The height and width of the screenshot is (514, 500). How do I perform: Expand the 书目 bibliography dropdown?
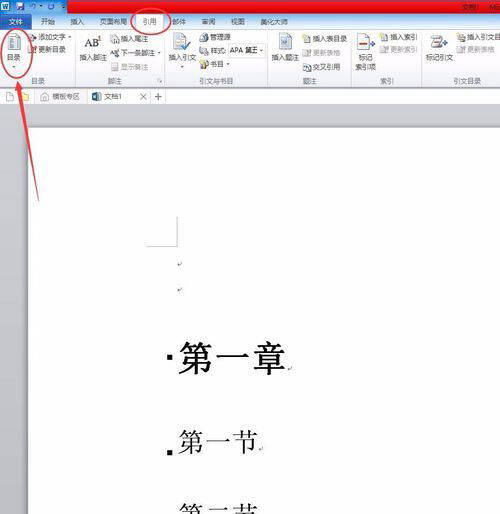[228, 64]
